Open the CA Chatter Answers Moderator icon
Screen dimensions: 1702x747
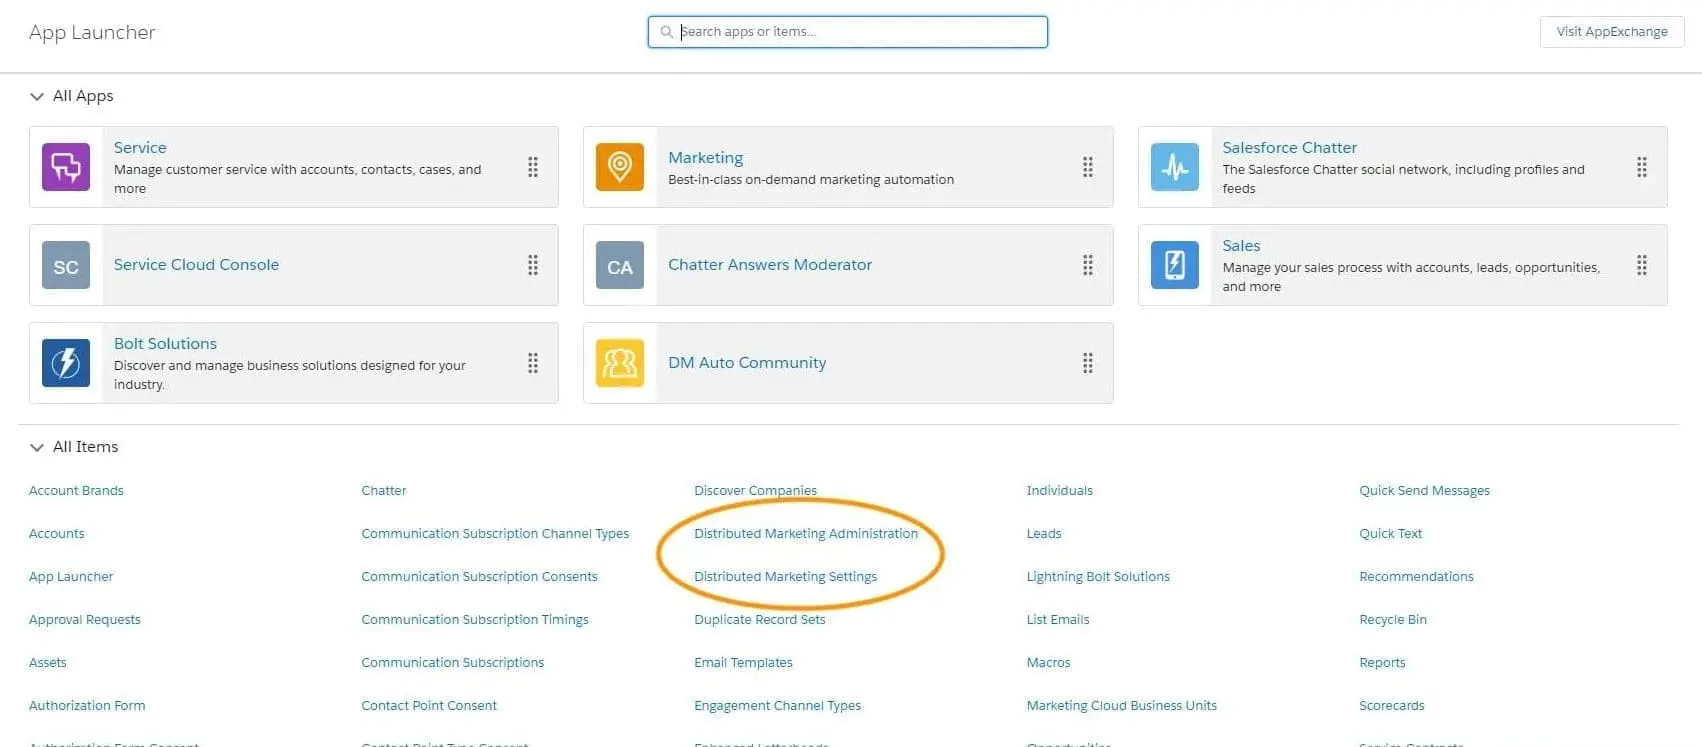pos(620,265)
